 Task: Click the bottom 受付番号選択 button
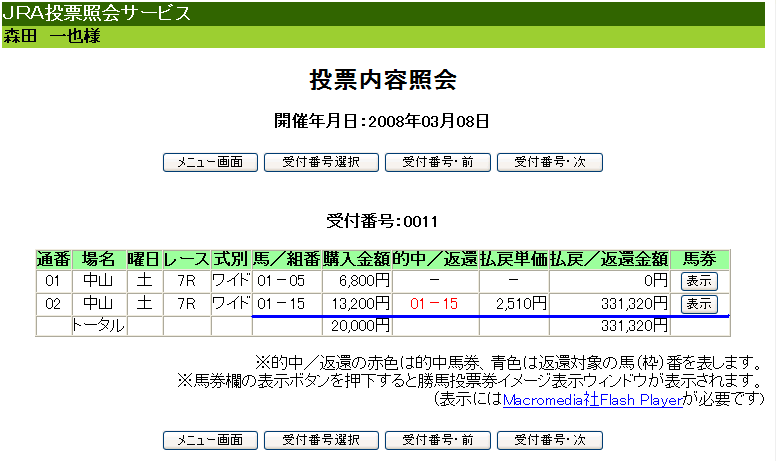[x=321, y=440]
